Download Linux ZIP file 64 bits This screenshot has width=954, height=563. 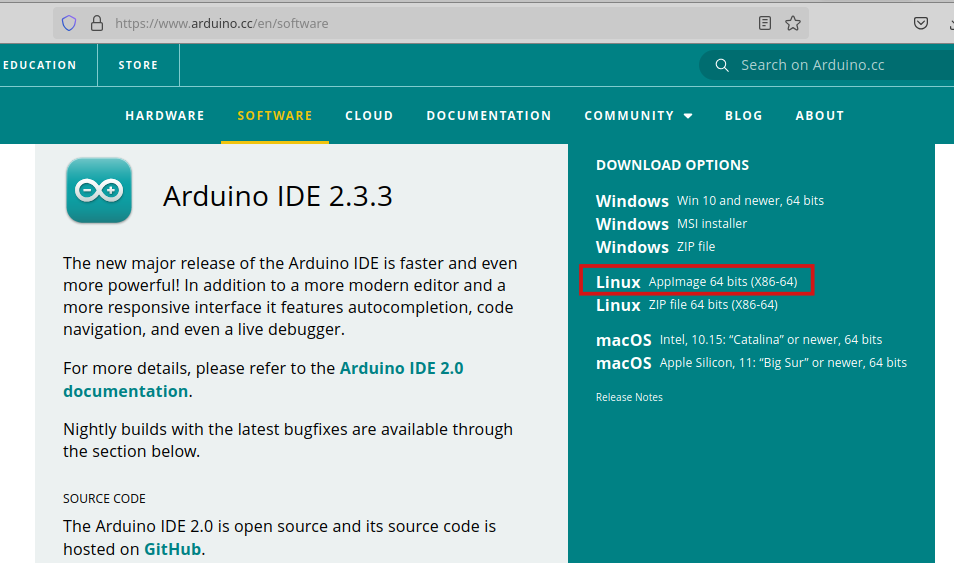pos(686,305)
